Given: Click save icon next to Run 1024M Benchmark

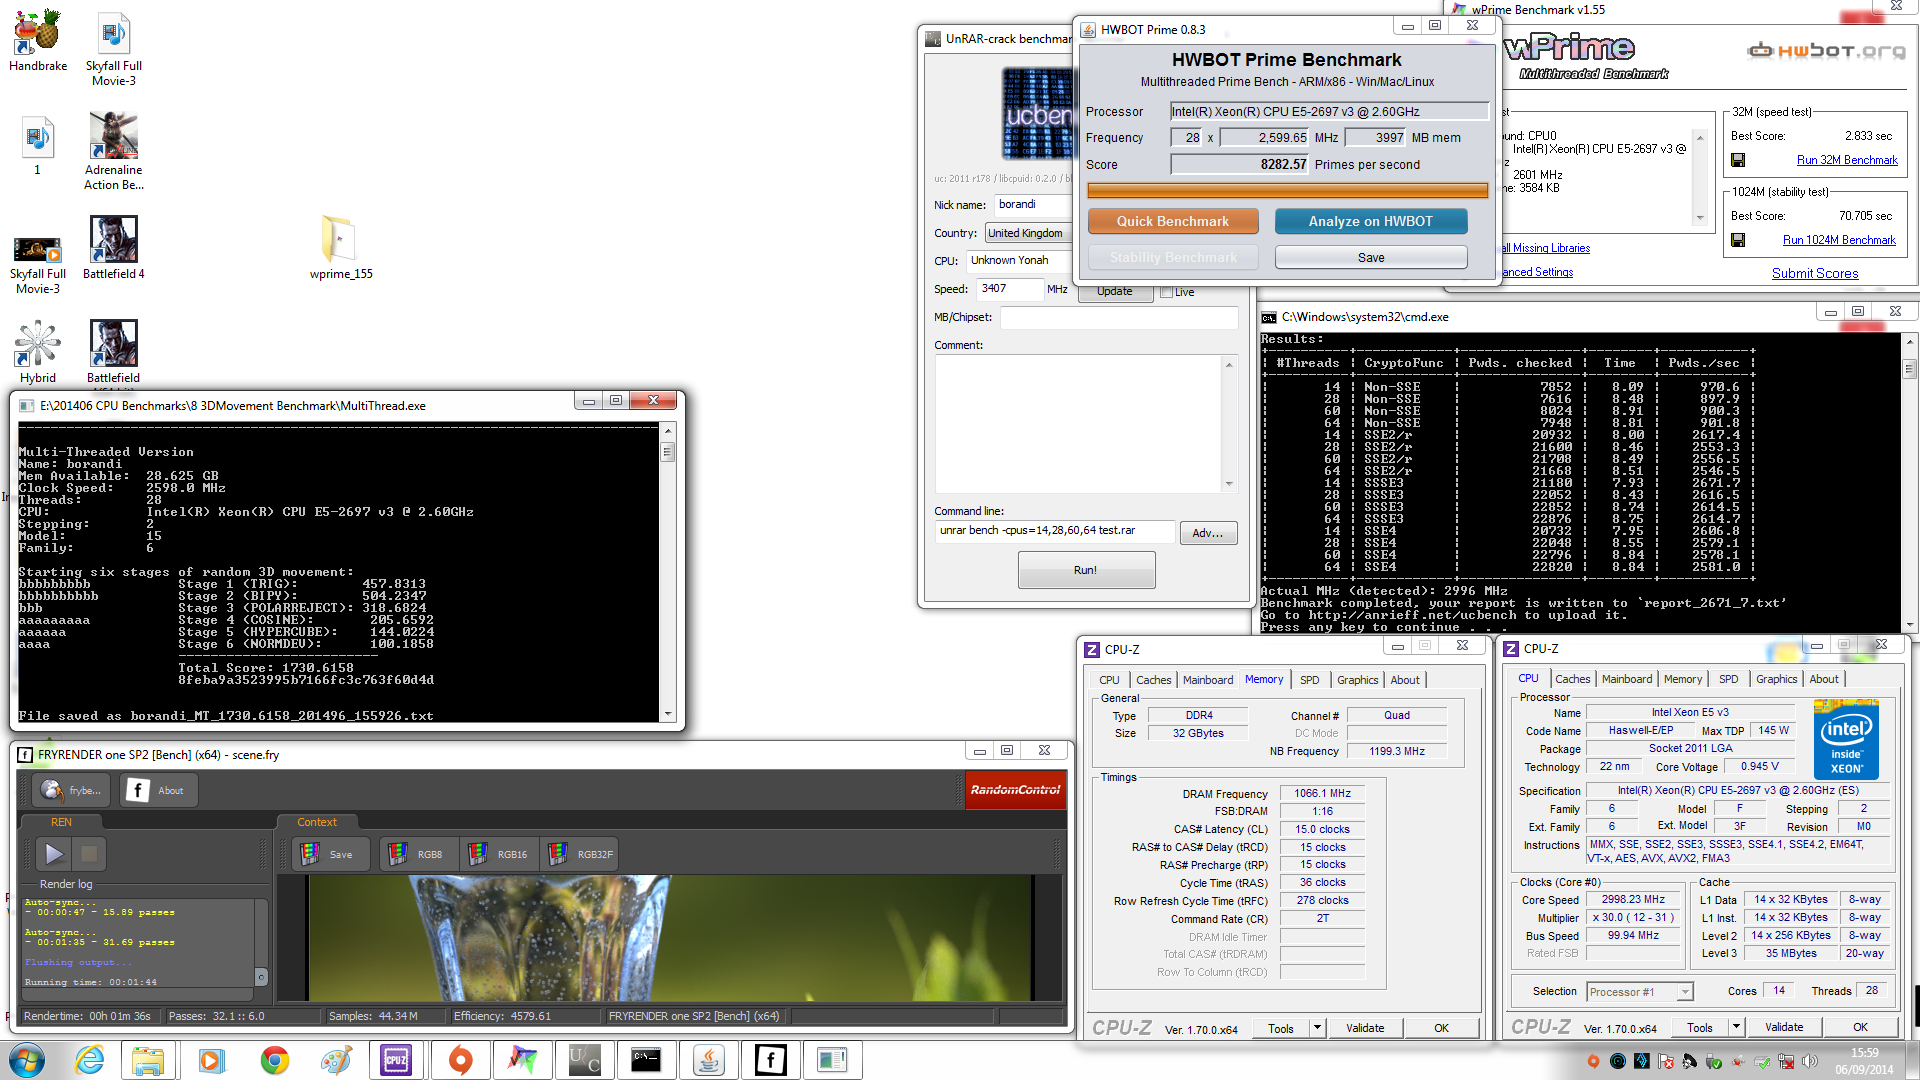Looking at the screenshot, I should (x=1738, y=240).
